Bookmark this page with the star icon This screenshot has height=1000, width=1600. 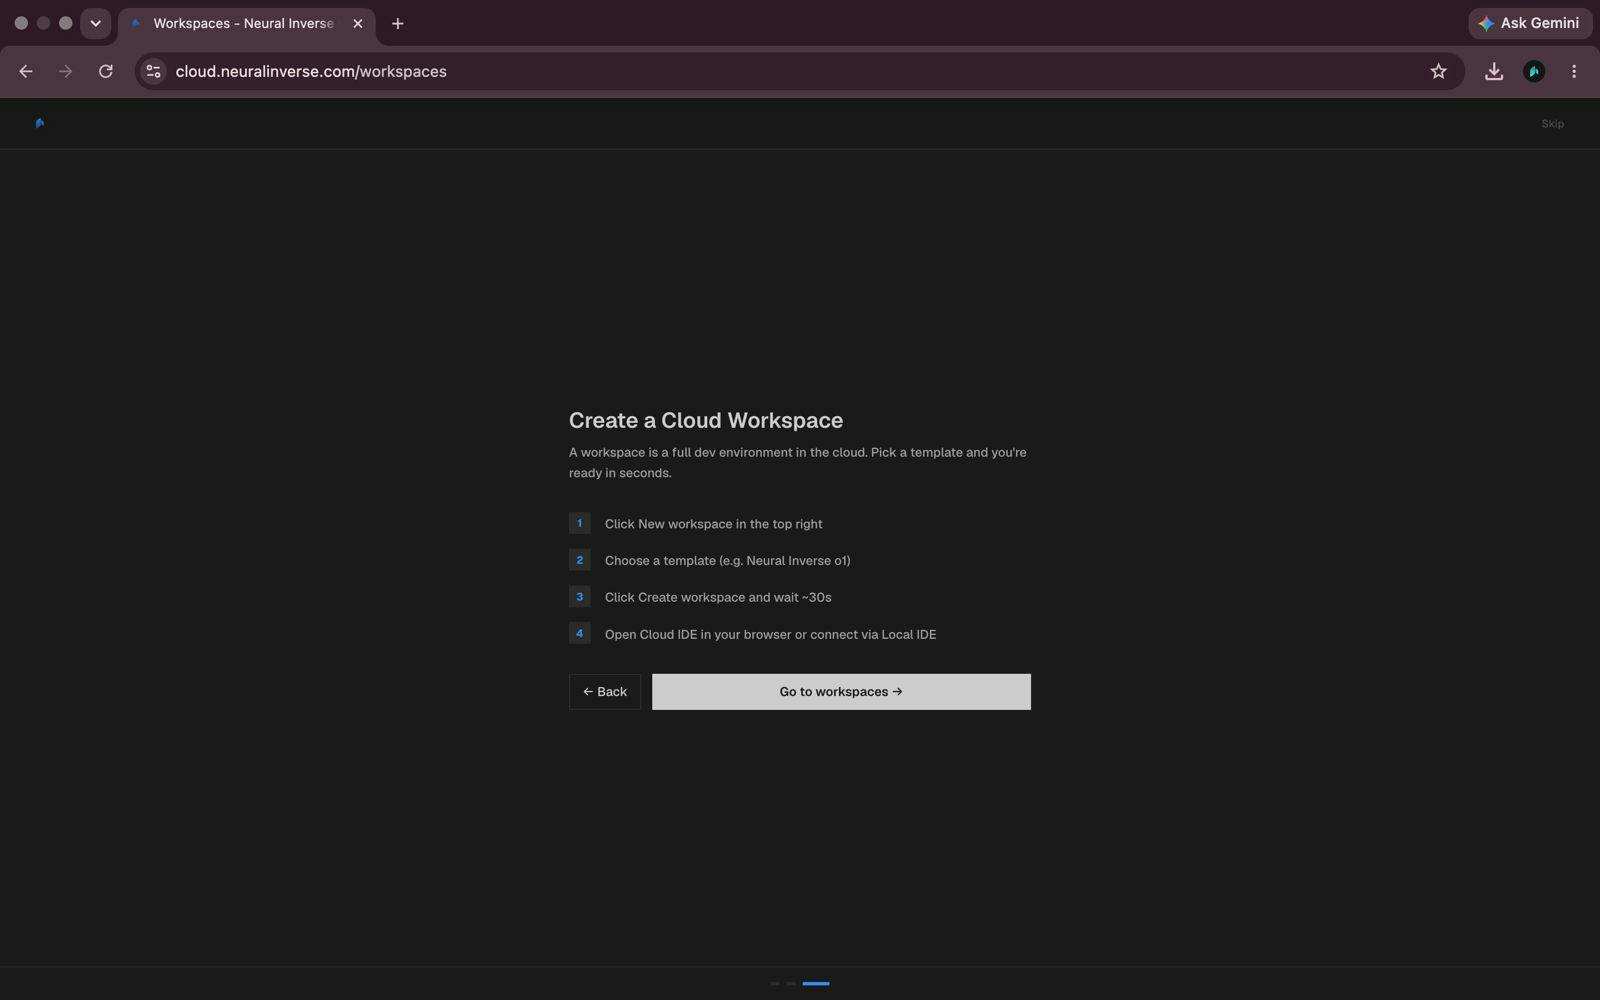coord(1438,71)
